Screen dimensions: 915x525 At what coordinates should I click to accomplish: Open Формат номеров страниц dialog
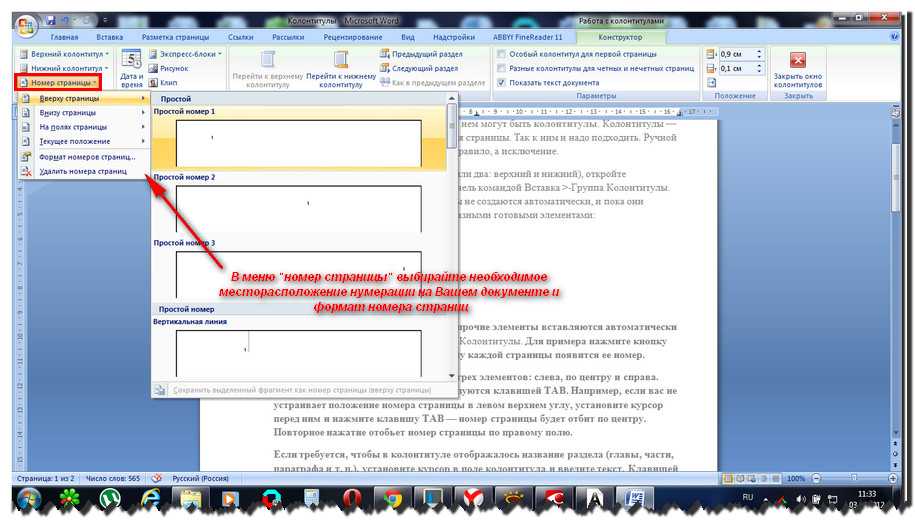pos(83,157)
